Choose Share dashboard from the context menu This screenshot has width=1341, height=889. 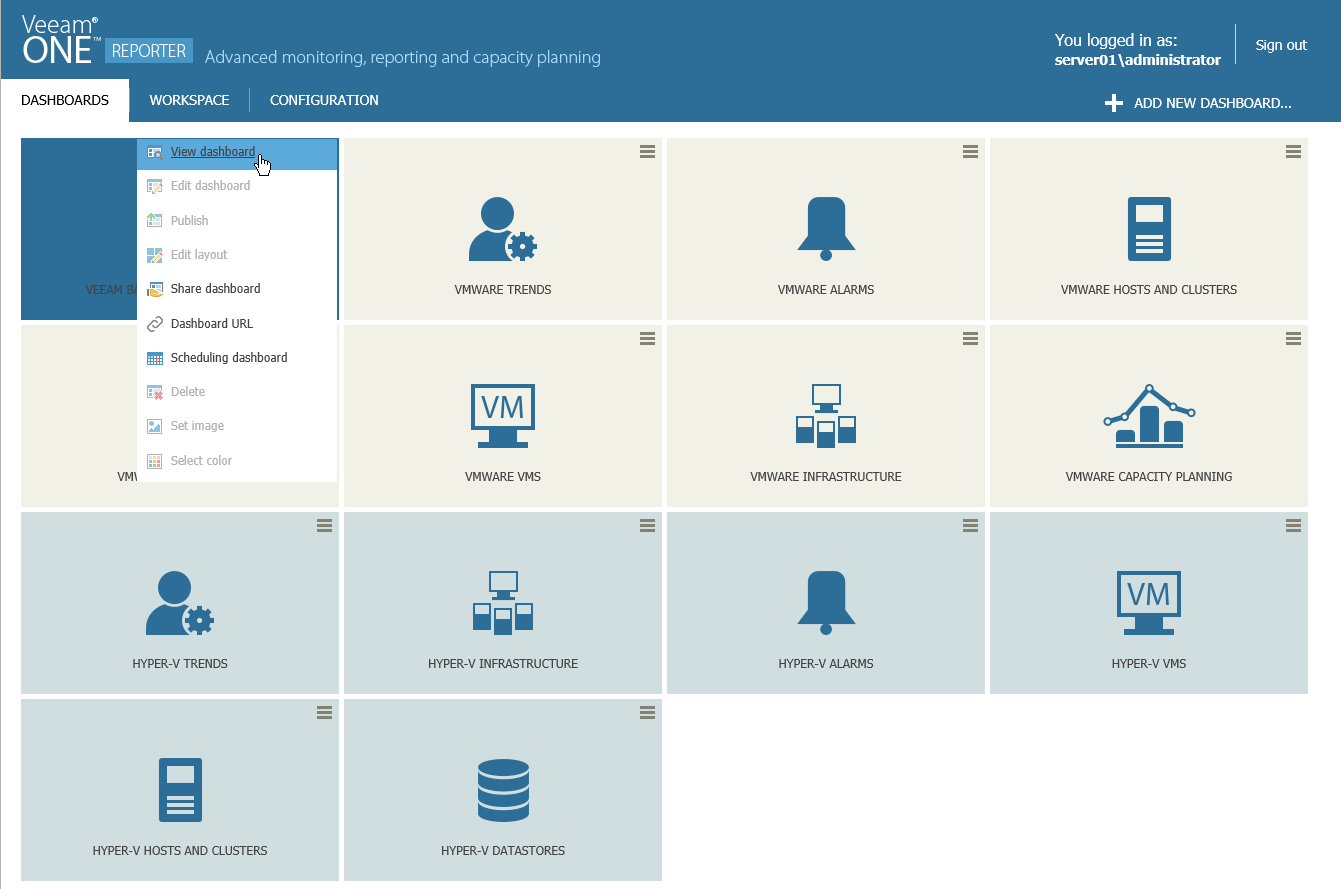pos(237,289)
